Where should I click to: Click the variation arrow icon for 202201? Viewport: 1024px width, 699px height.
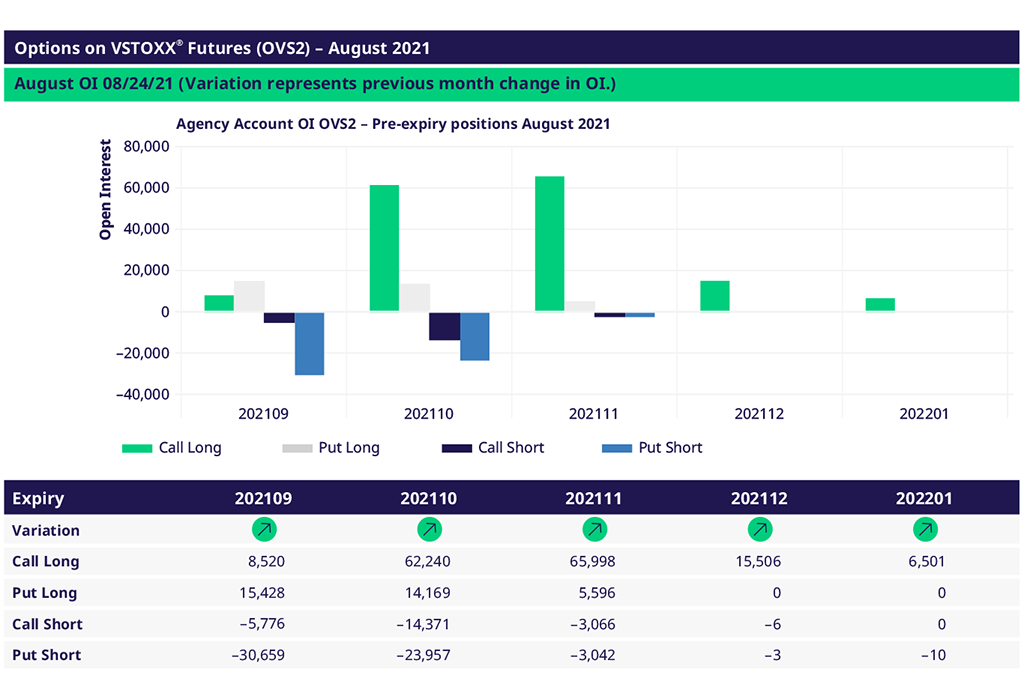click(x=925, y=530)
